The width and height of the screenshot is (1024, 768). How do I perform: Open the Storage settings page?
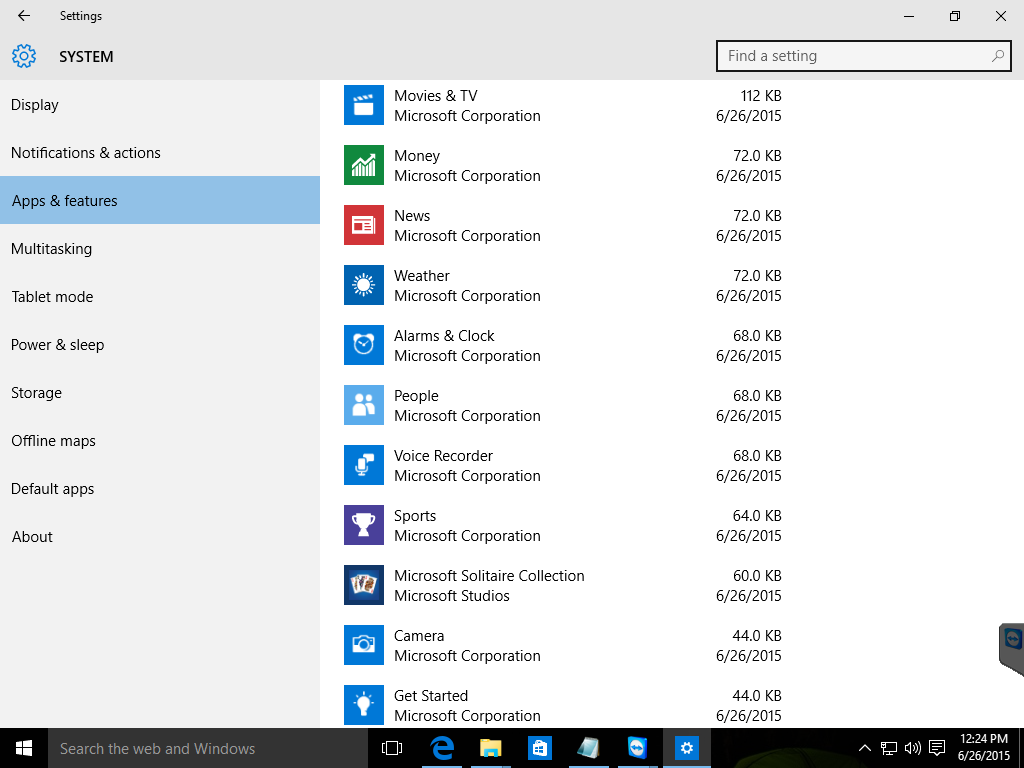160,392
